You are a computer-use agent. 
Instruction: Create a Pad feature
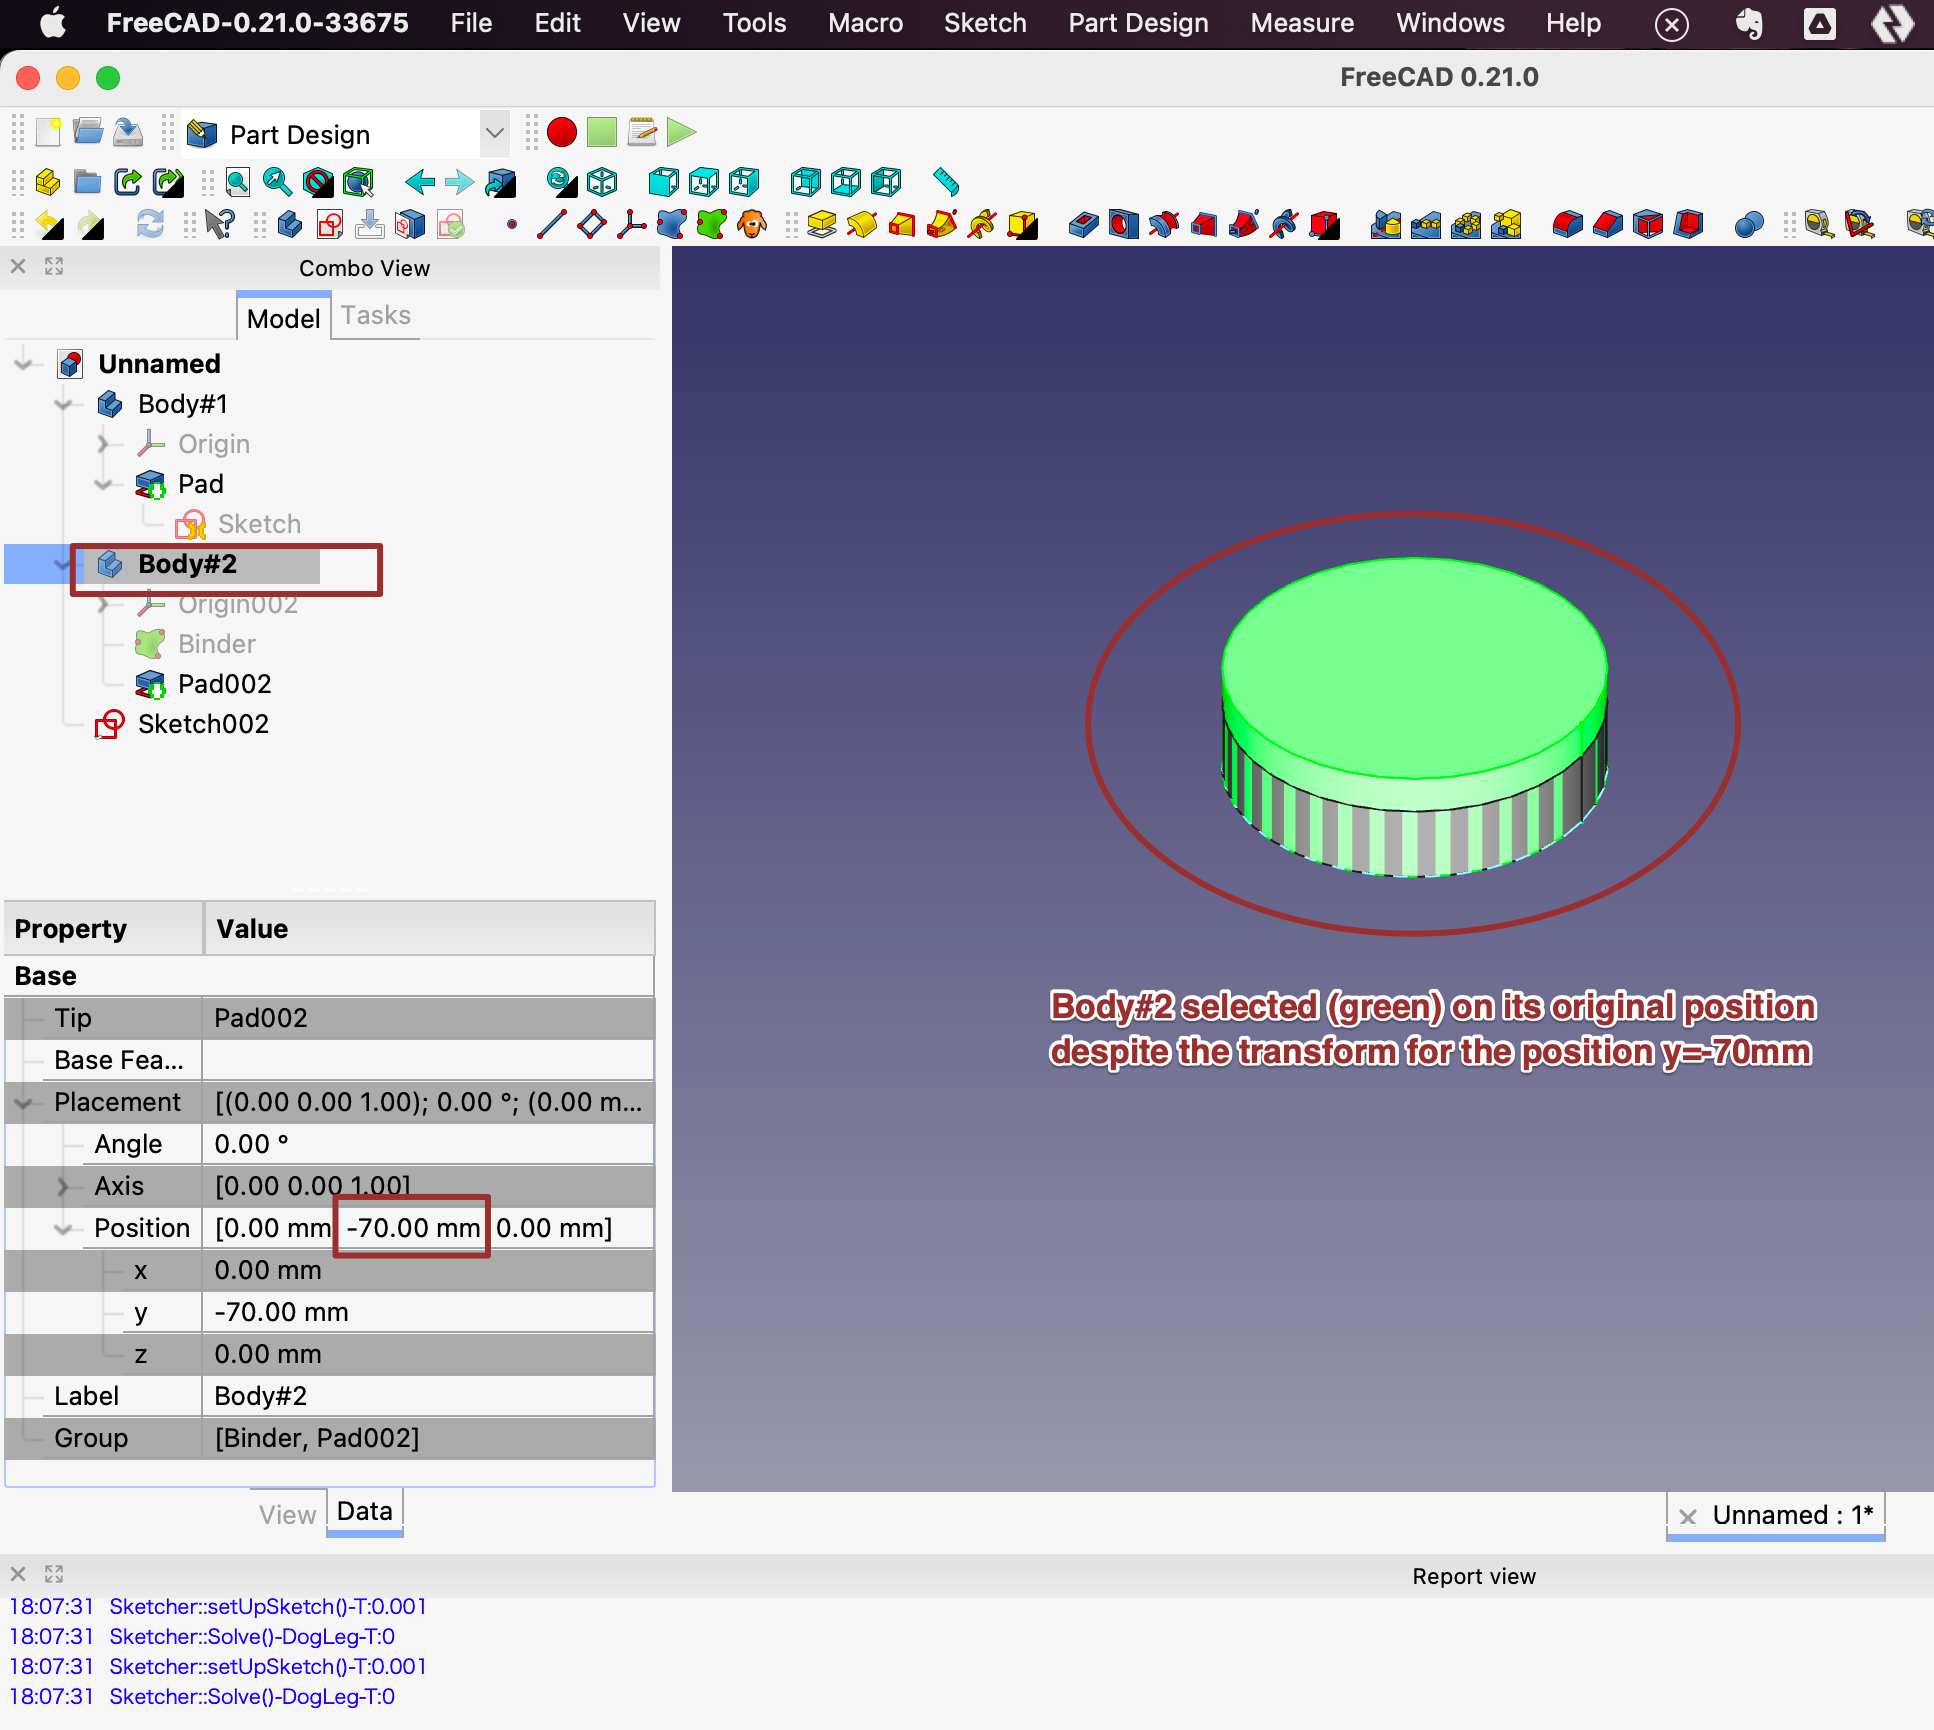coord(823,225)
